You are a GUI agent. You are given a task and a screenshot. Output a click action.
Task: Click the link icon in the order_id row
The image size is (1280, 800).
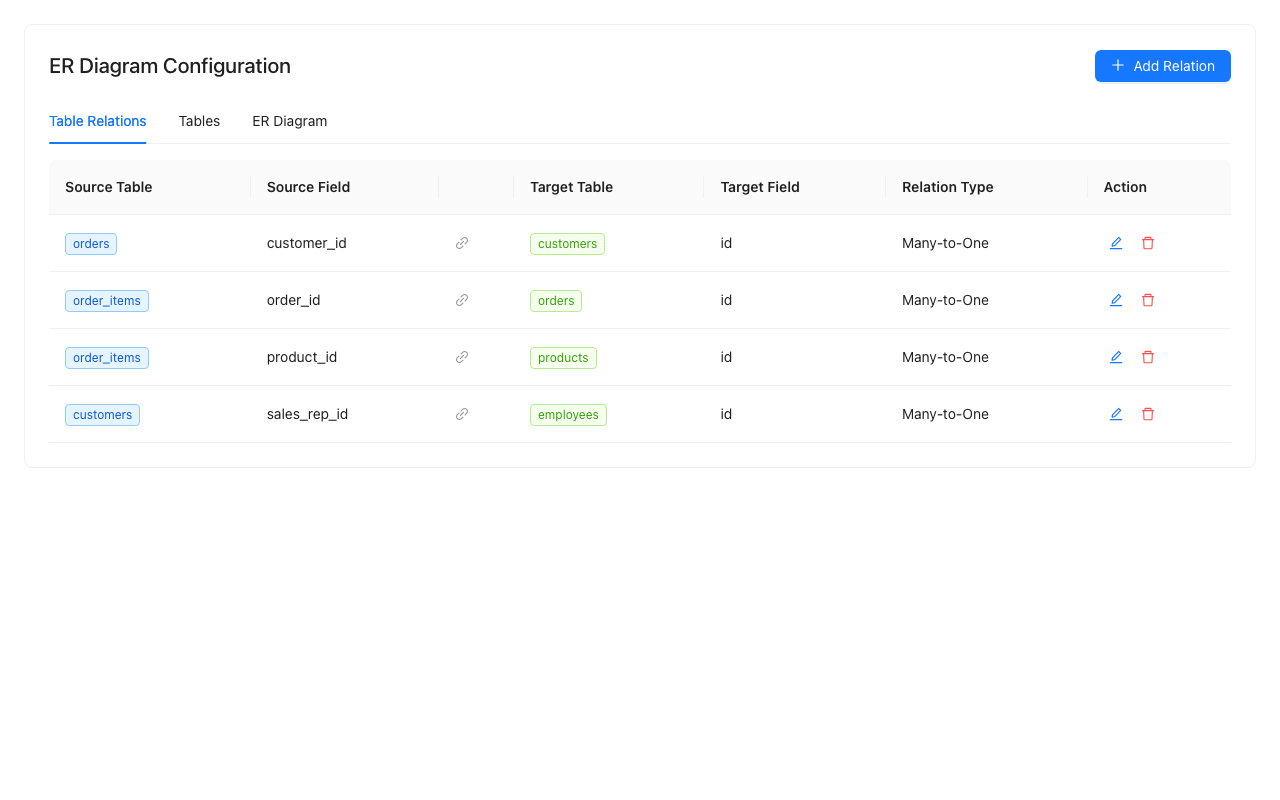tap(461, 300)
